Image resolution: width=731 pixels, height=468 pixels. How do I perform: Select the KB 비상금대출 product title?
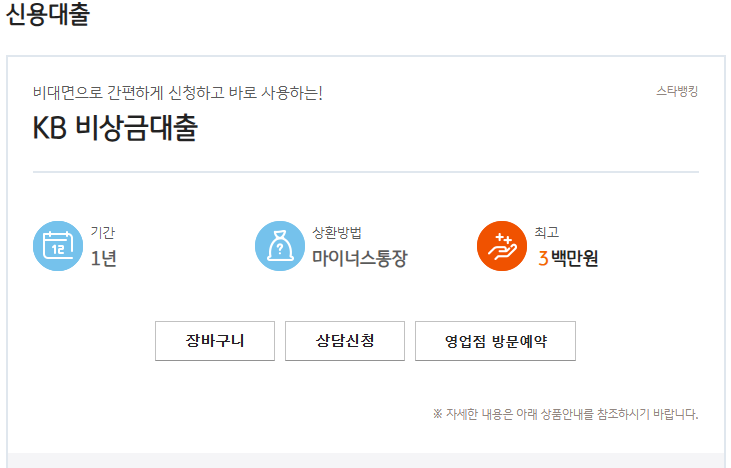tap(115, 129)
